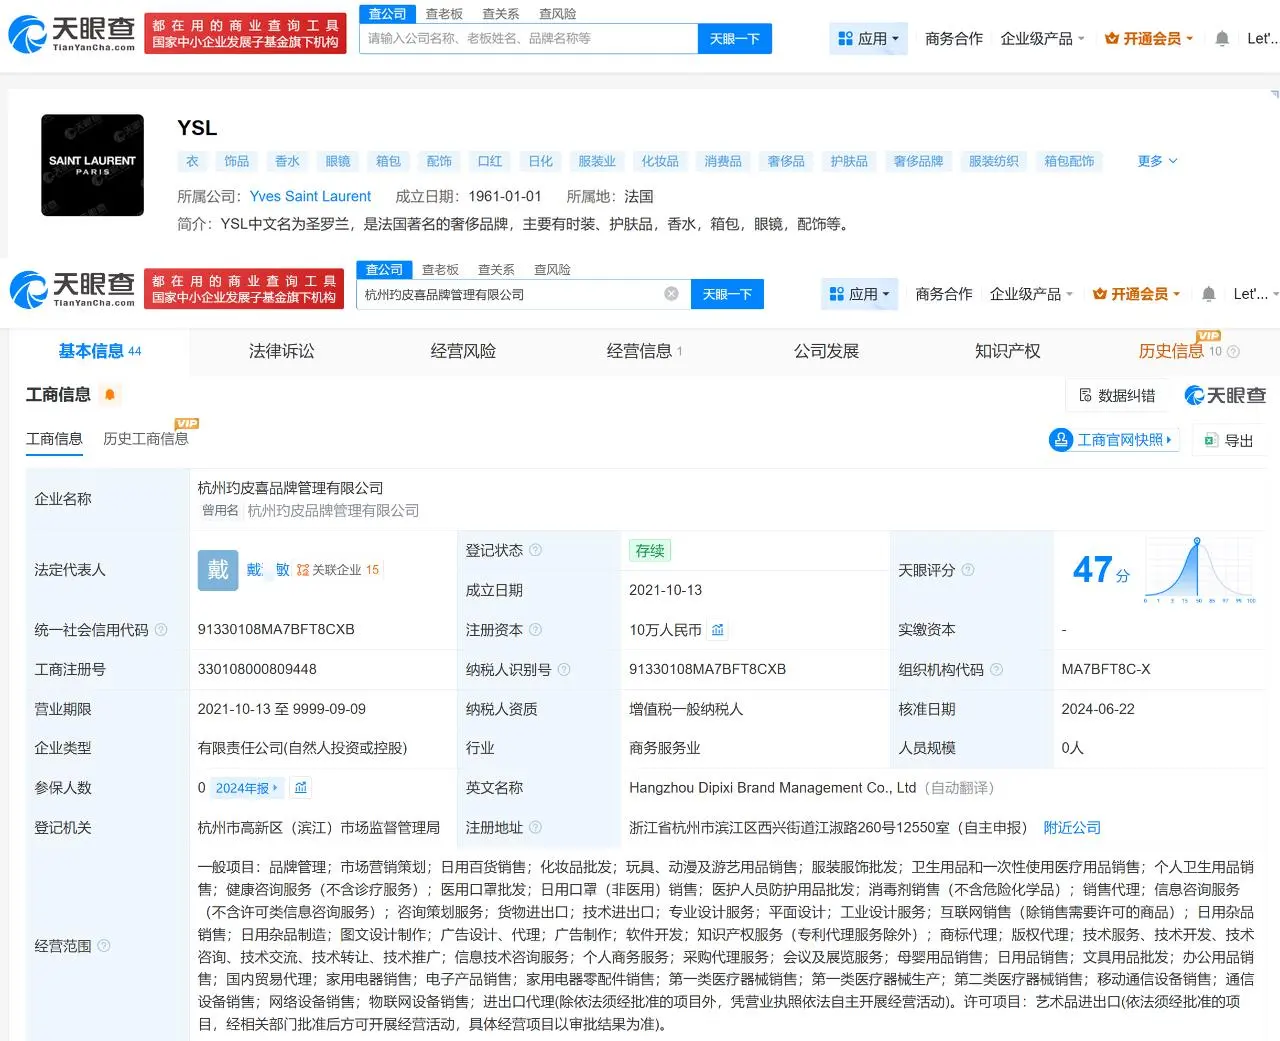Screen dimensions: 1280x1041
Task: Focus the empty 请输入公司名称 search field
Action: [x=528, y=39]
